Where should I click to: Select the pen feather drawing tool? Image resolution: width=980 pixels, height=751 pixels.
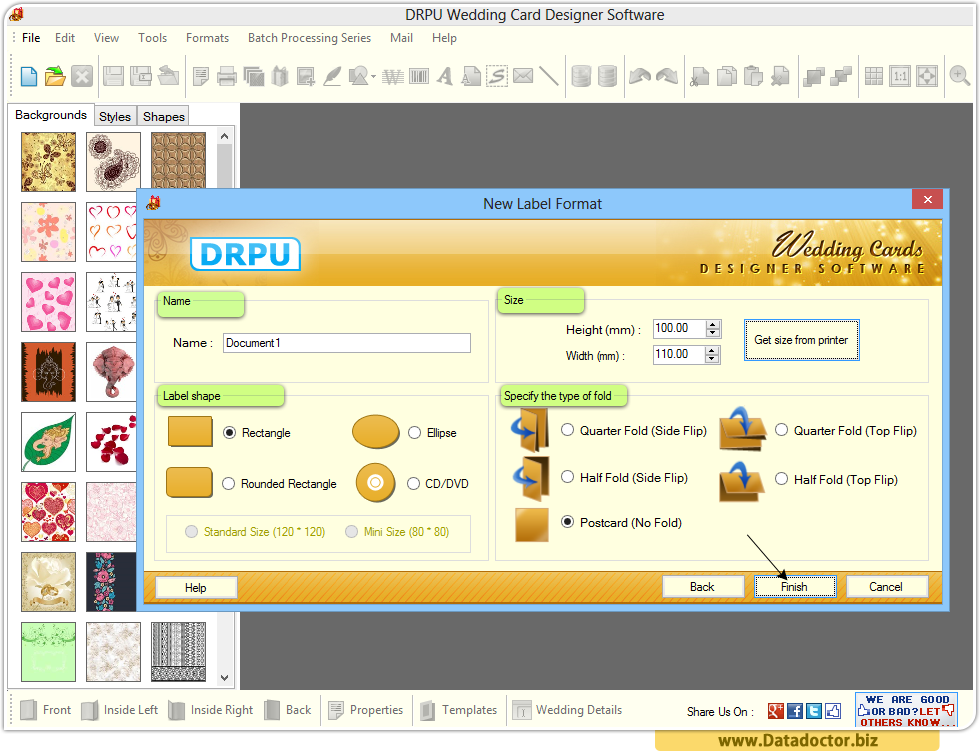pos(332,77)
